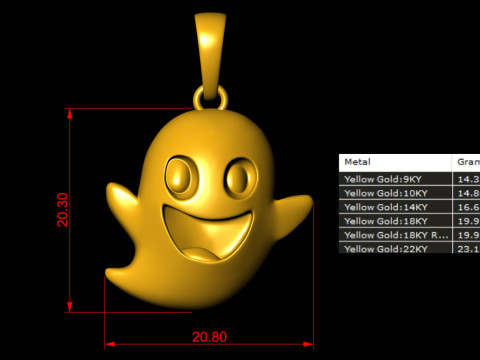Select the Yellow Gold:10KY row

tap(409, 193)
